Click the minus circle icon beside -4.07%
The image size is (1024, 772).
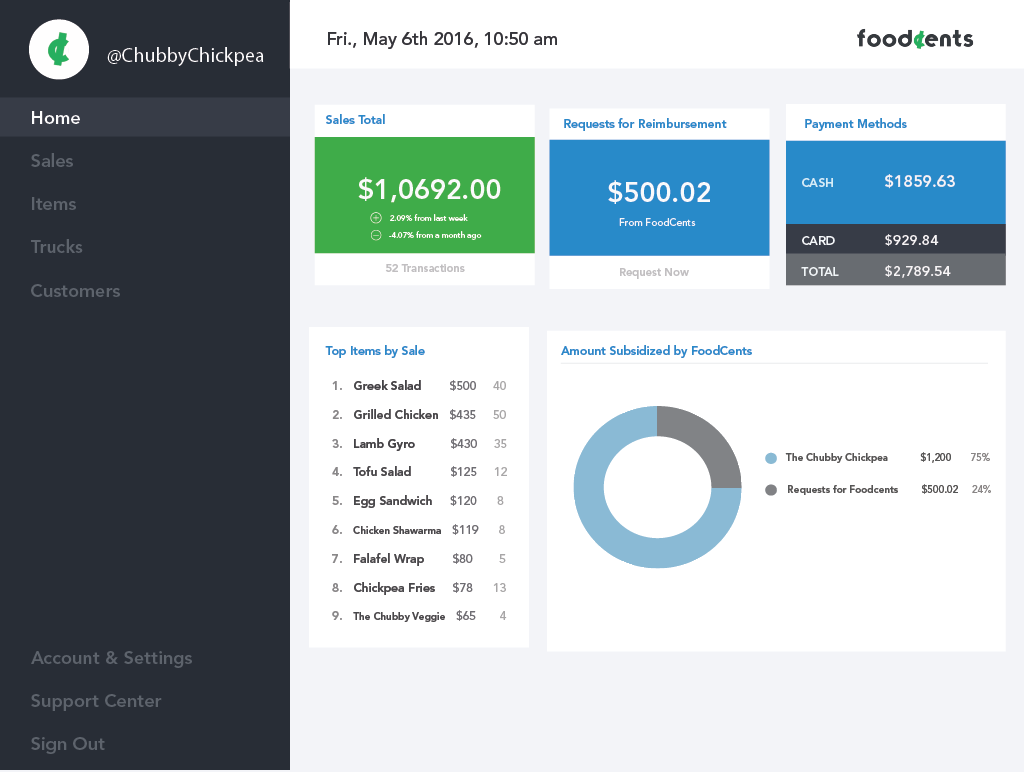[376, 235]
